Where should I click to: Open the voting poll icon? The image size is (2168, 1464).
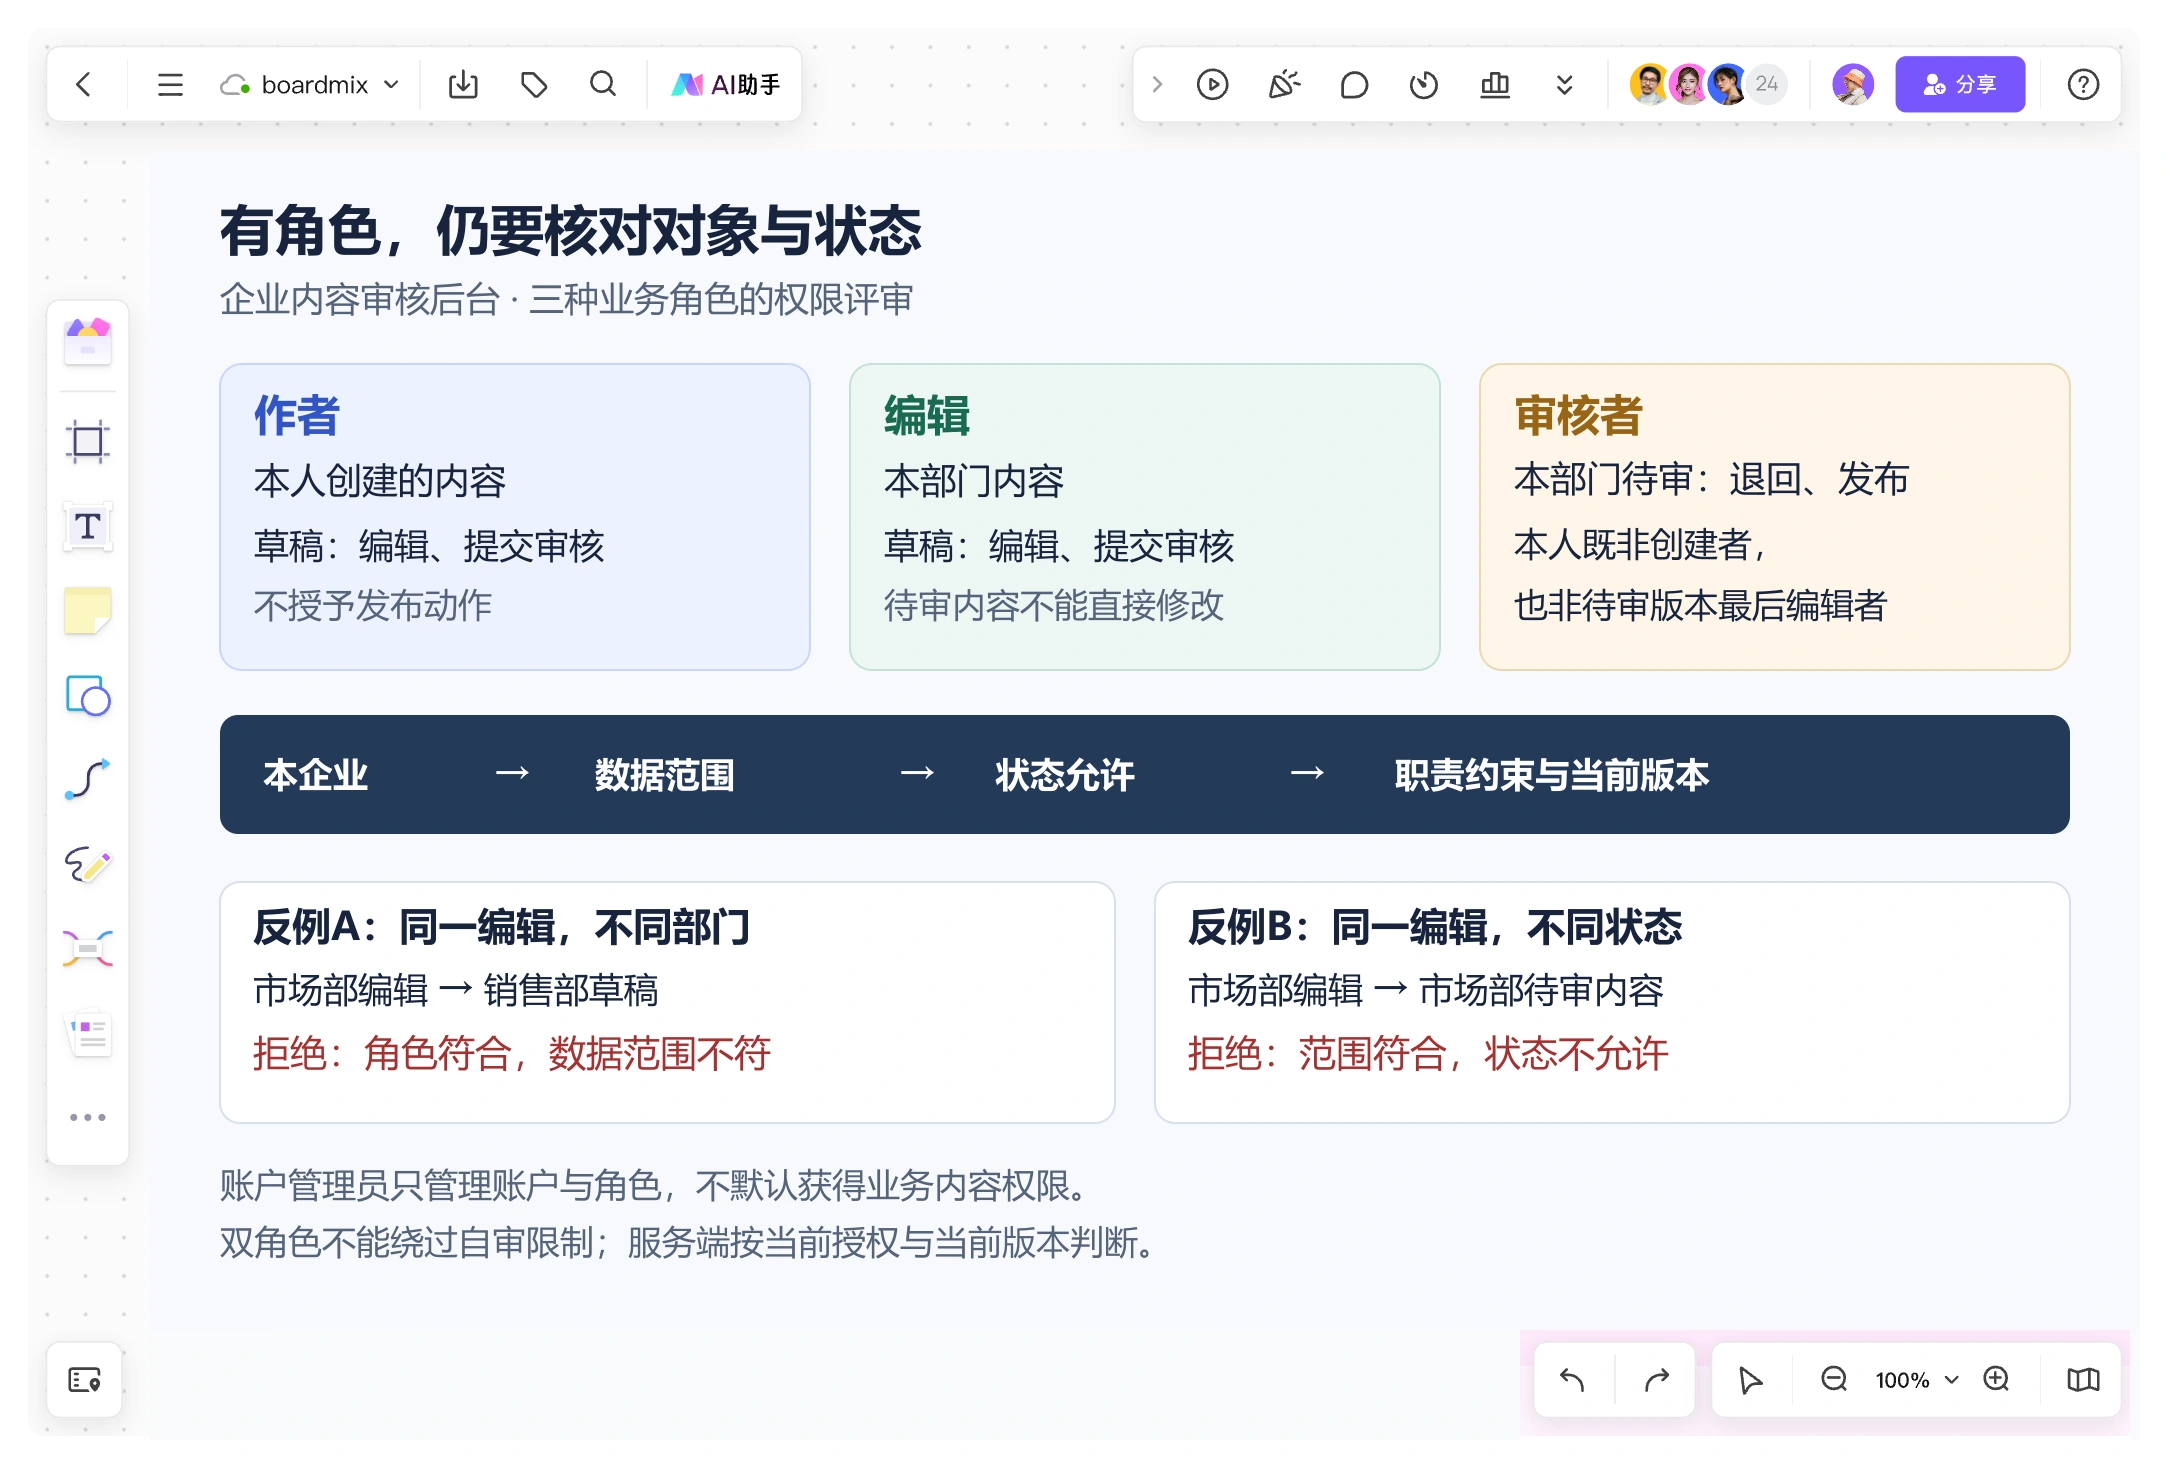pyautogui.click(x=1495, y=85)
